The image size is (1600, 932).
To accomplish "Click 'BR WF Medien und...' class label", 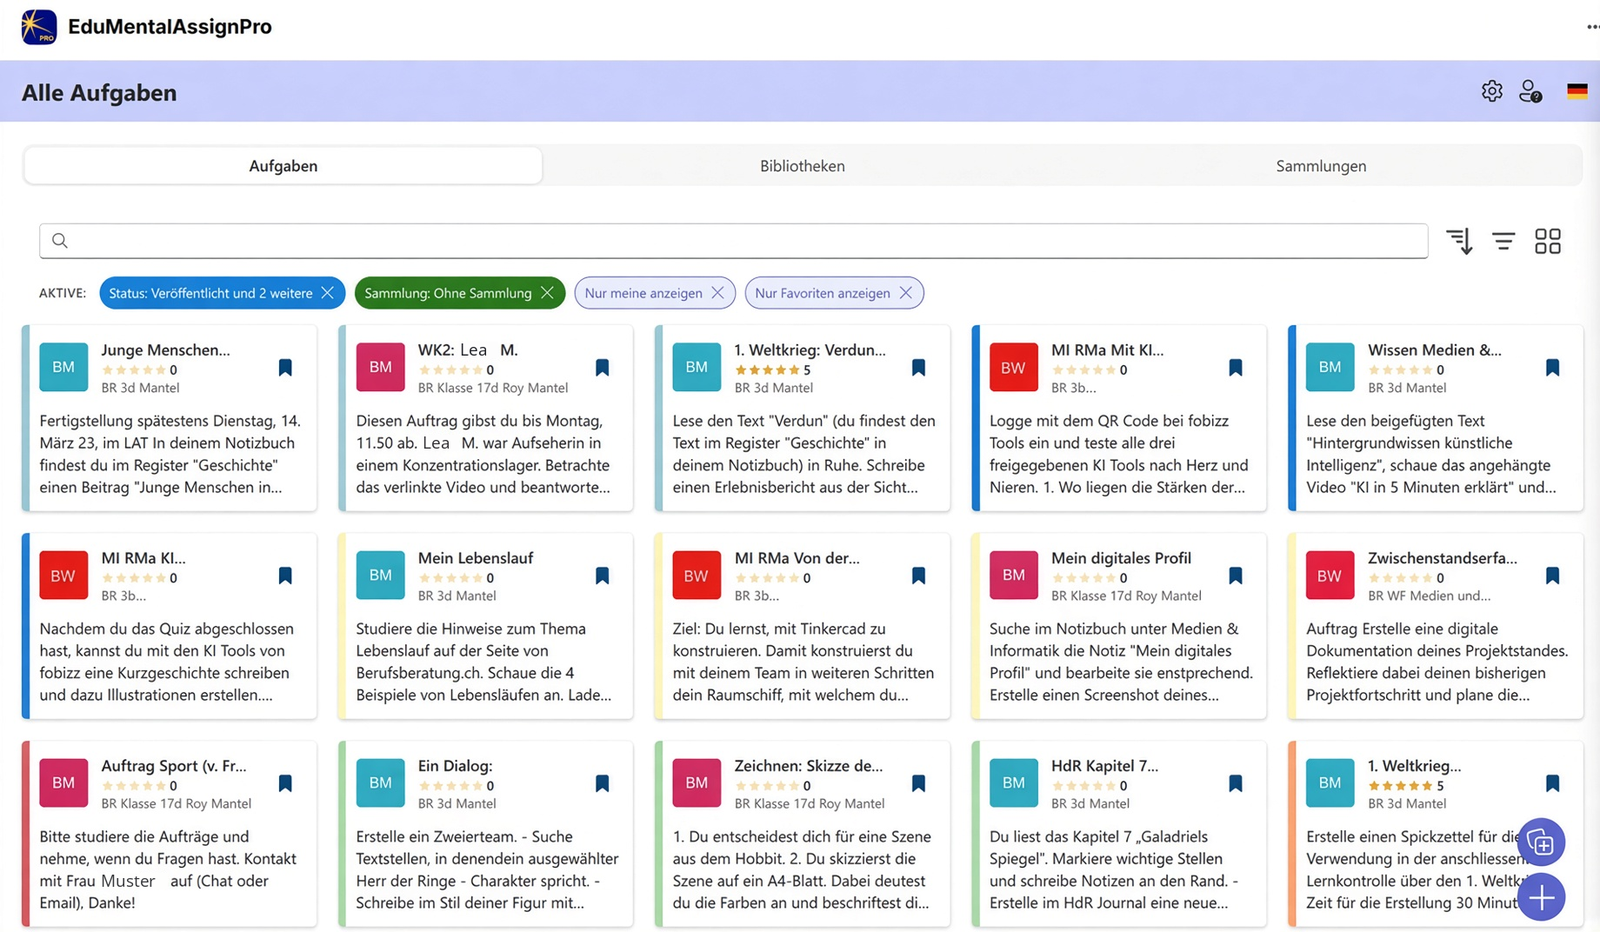I will (x=1429, y=596).
